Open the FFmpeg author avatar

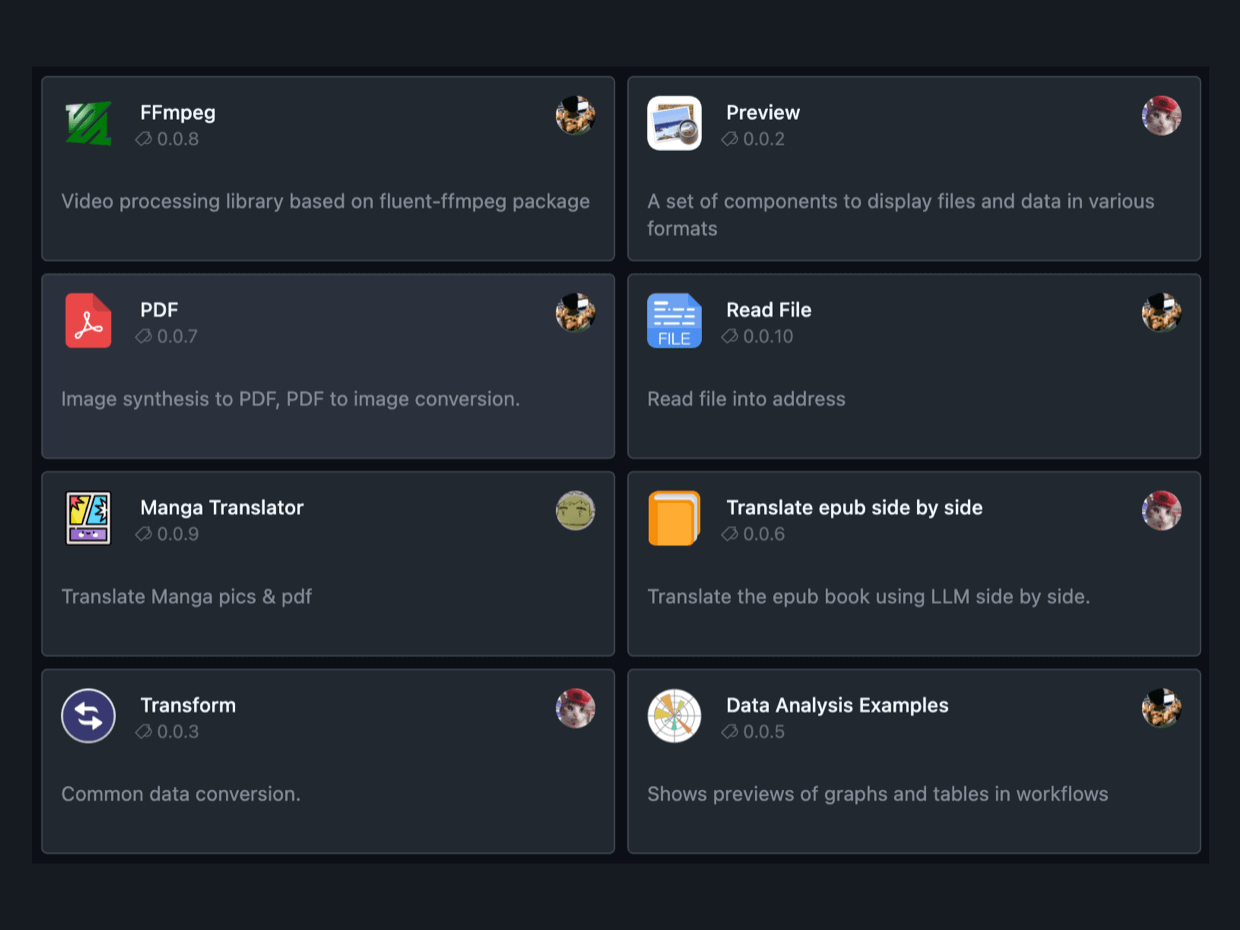coord(575,116)
